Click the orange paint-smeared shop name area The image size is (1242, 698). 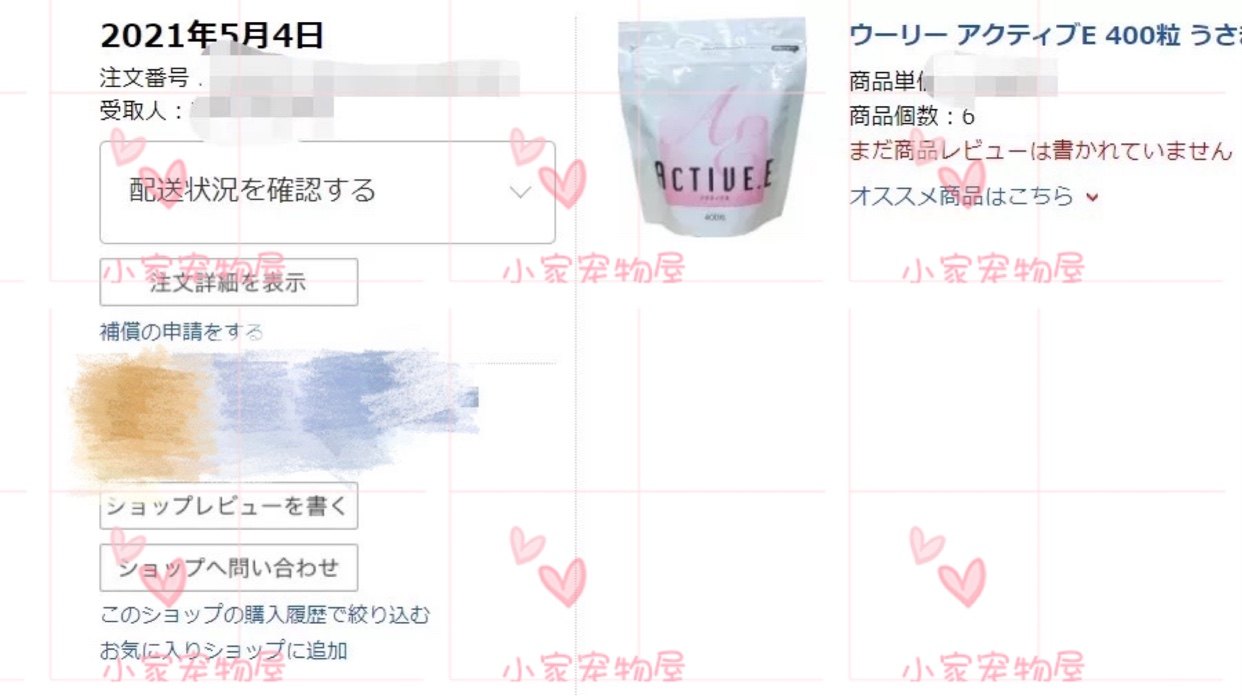142,415
